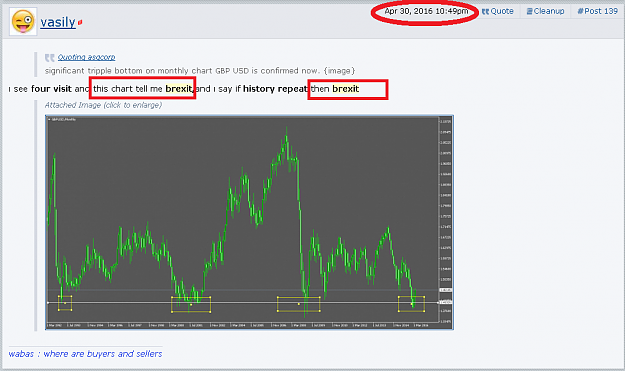
Task: Click the quotation mark icon in quote block
Action: click(49, 58)
